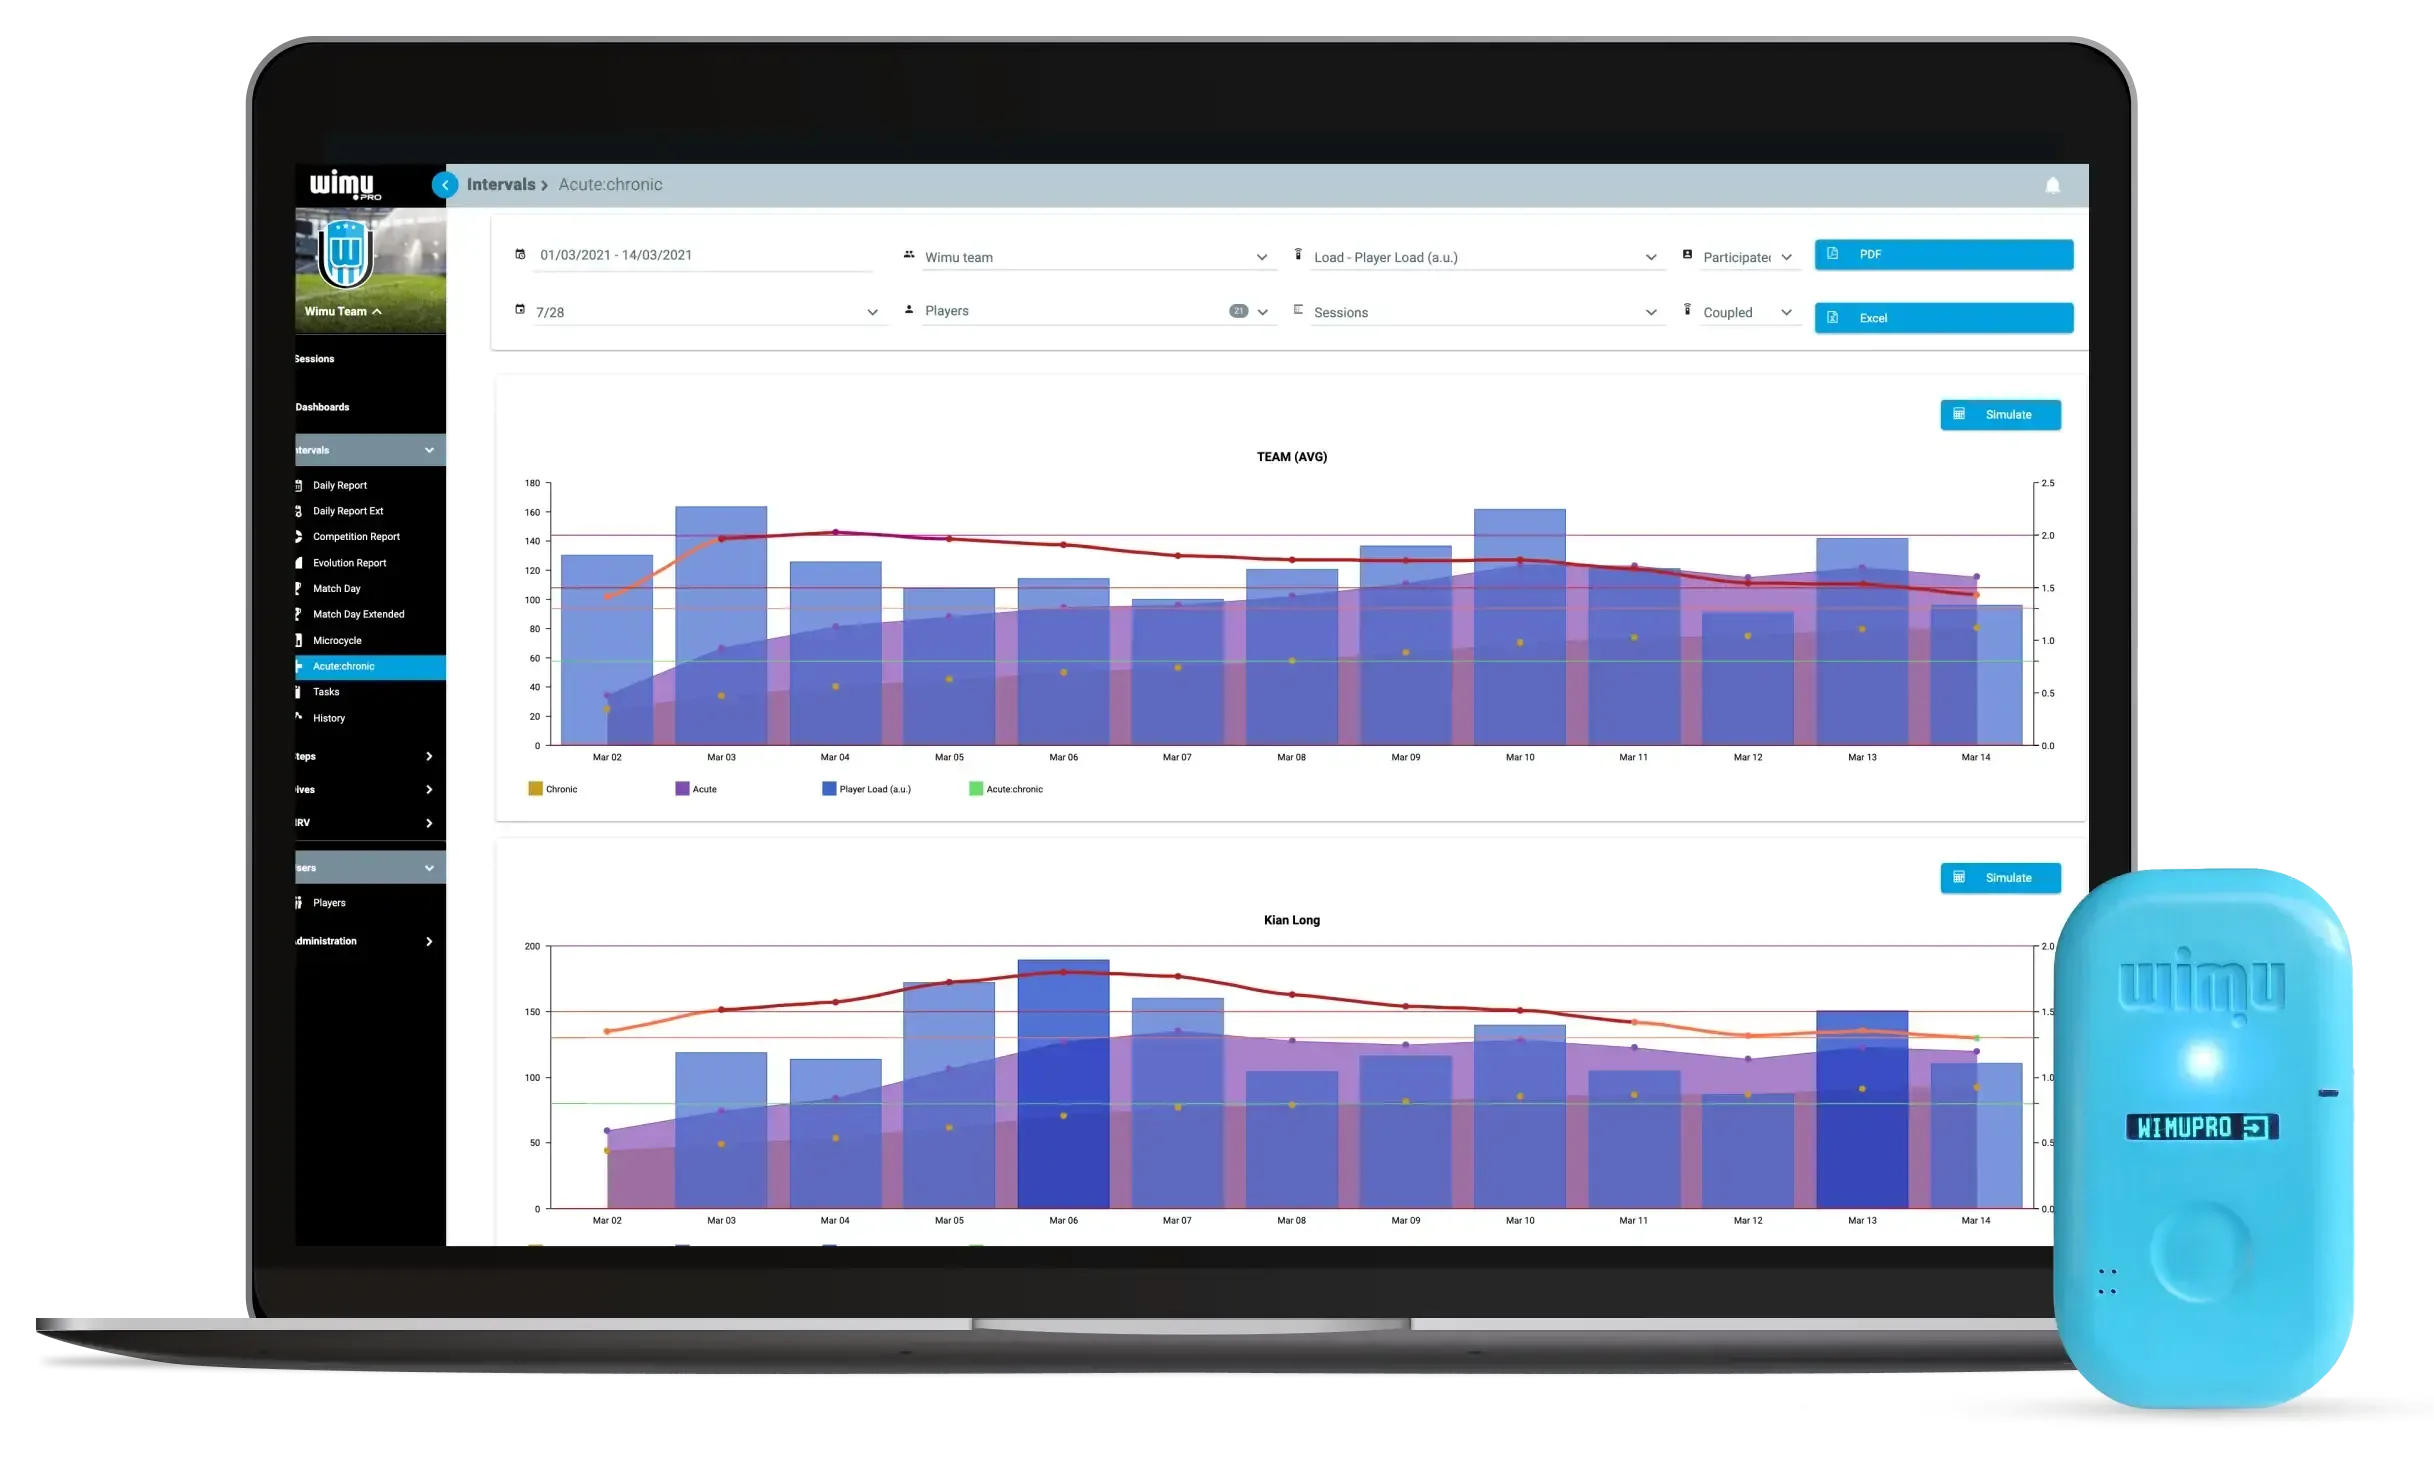
Task: Click the Mar 06 bar in Kian Long chart
Action: 1063,1084
